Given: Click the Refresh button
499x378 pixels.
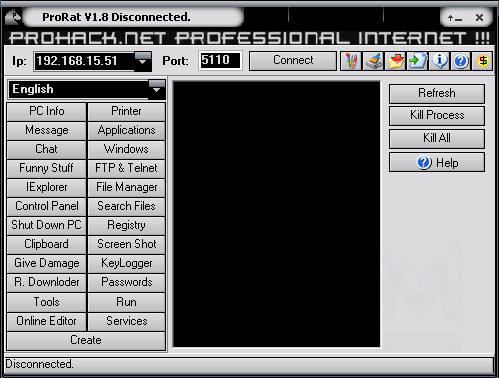Looking at the screenshot, I should coord(437,93).
